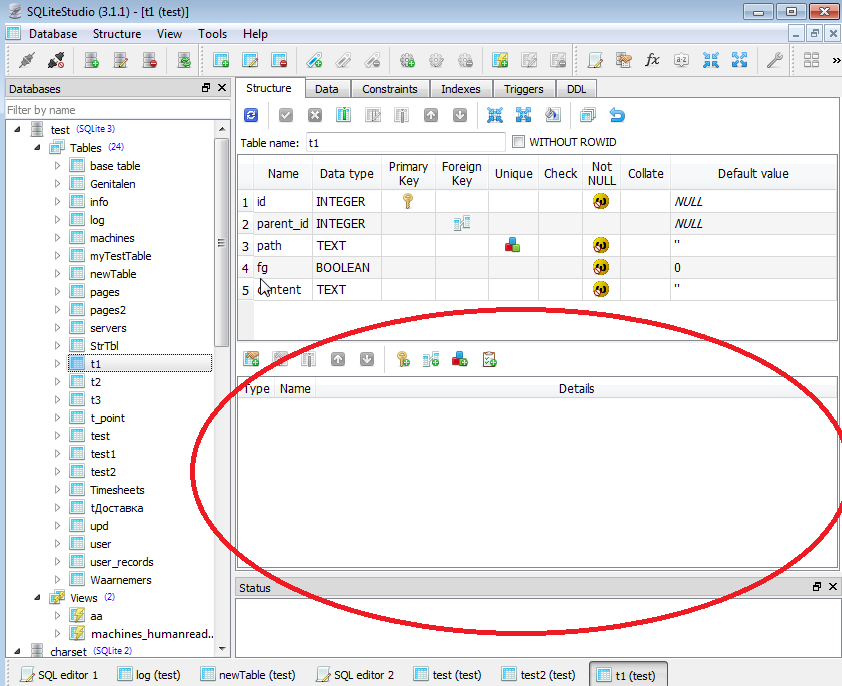This screenshot has width=842, height=686.
Task: Collapse the Views group
Action: (x=37, y=597)
